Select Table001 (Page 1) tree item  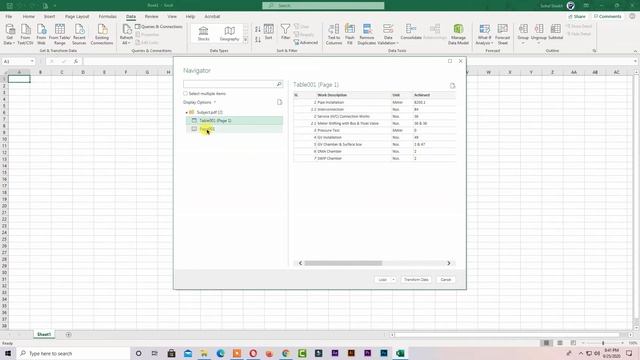click(x=234, y=120)
